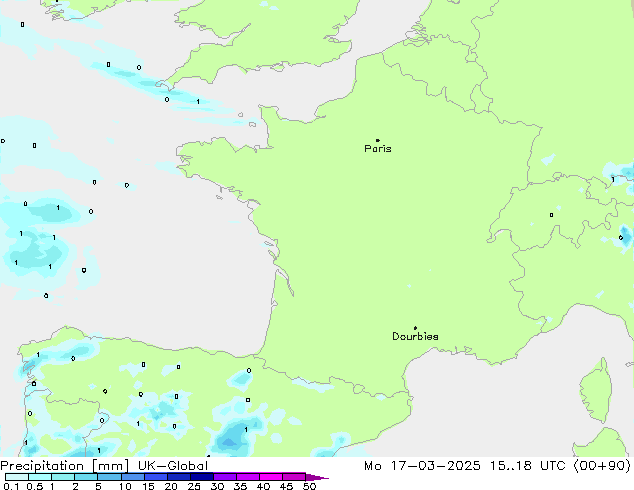Click the '(00+90)' forecast offset text
The height and width of the screenshot is (490, 634).
(x=602, y=466)
